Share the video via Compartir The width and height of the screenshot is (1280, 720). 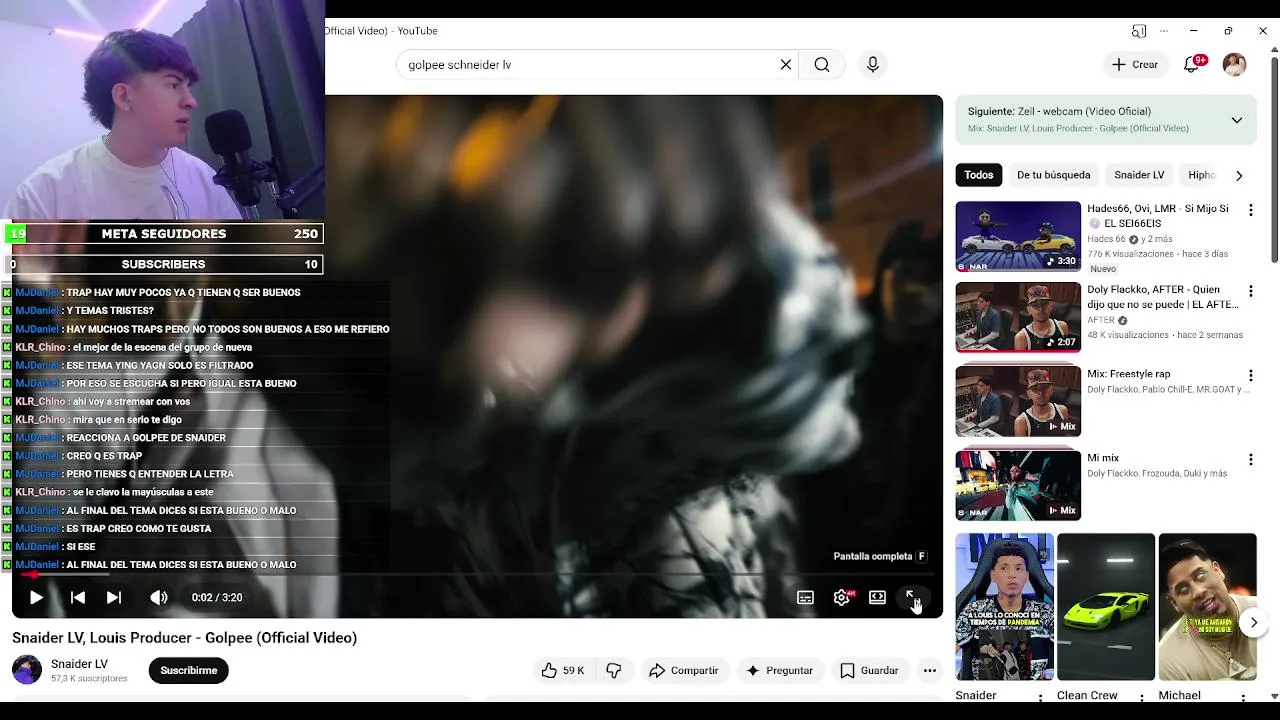pos(684,670)
